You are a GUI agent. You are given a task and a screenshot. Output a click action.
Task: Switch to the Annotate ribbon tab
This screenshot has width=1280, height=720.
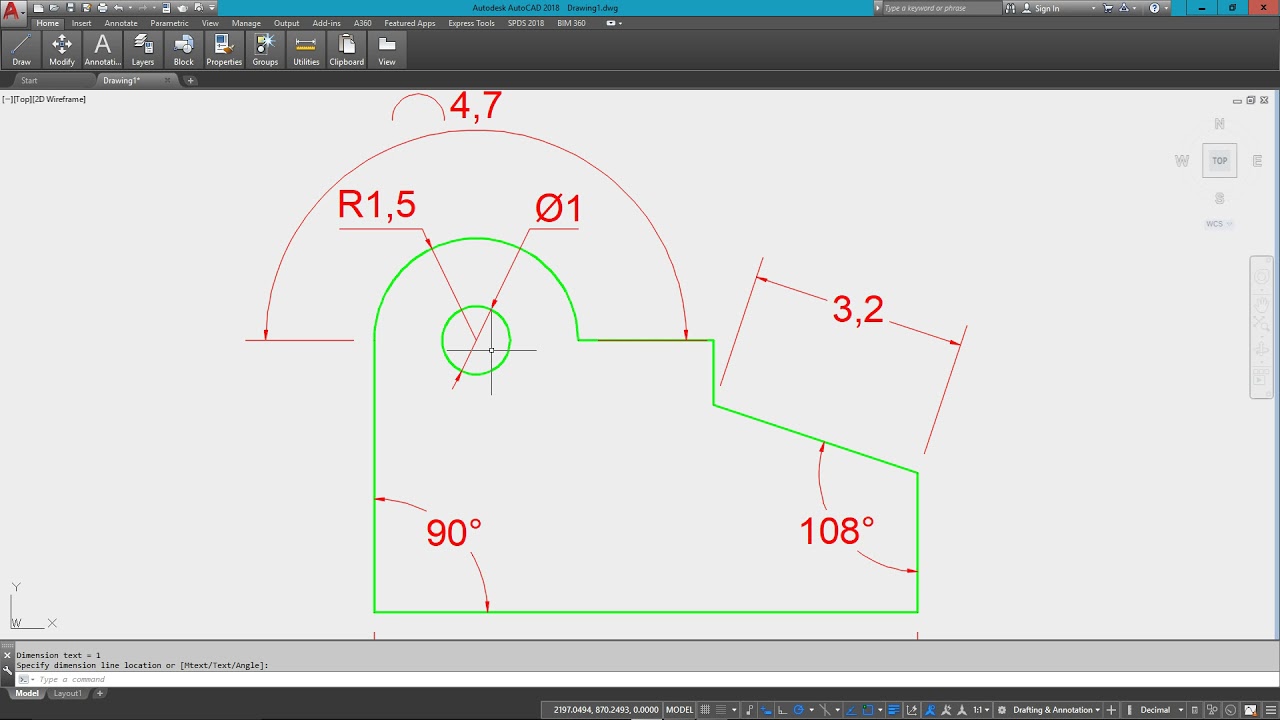[x=121, y=23]
